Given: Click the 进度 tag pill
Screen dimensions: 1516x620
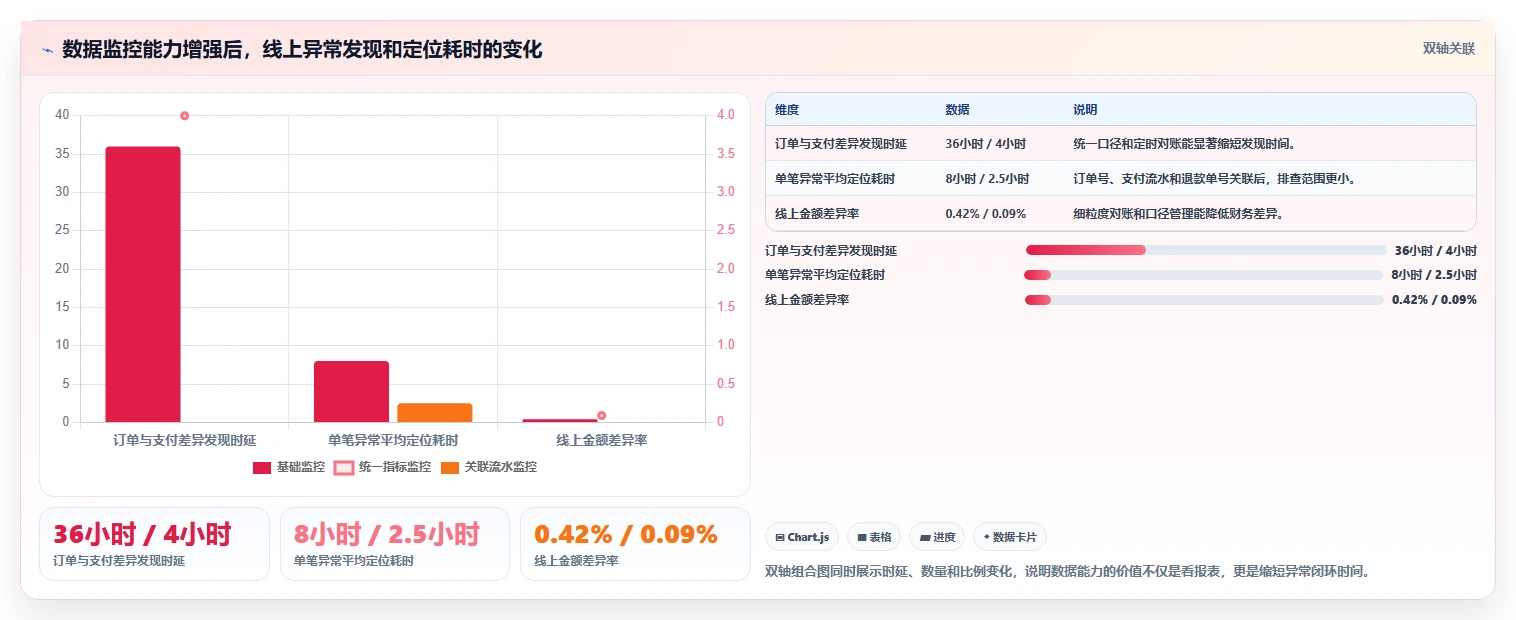Looking at the screenshot, I should 937,537.
